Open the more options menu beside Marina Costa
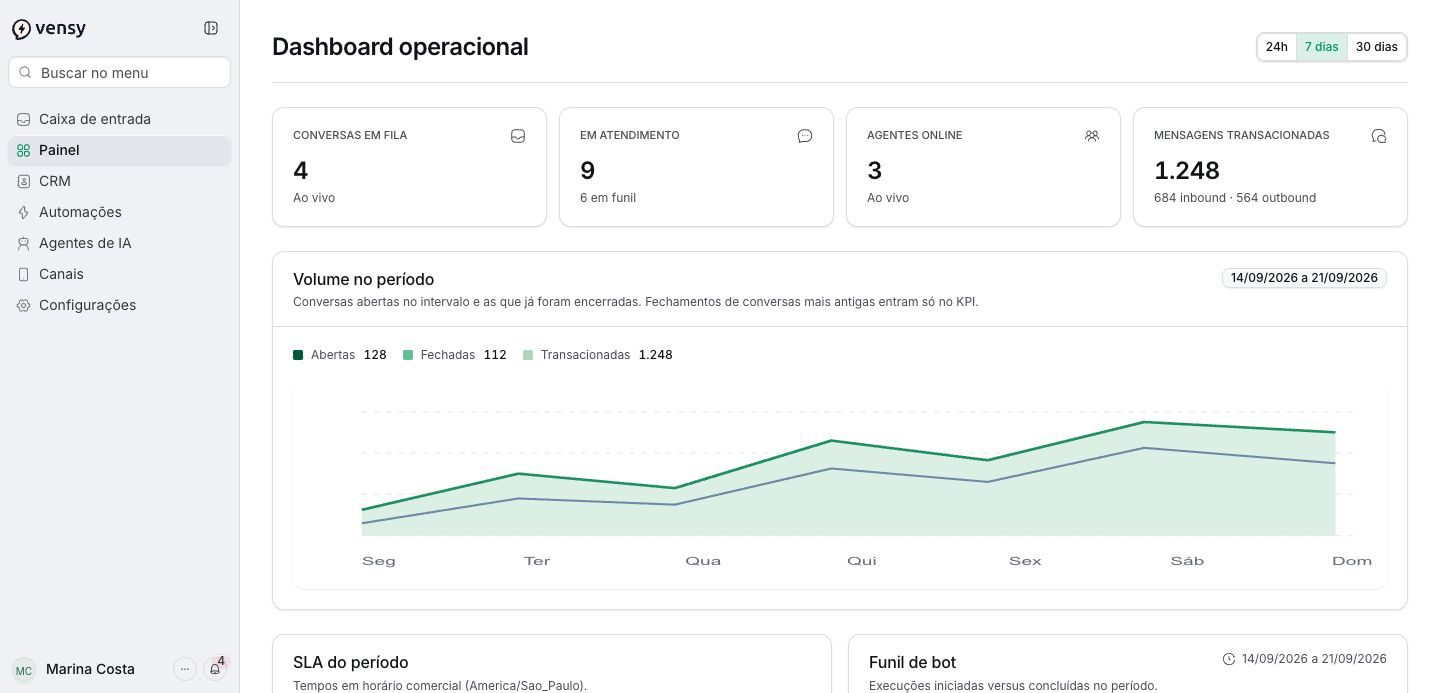Viewport: 1440px width, 693px height. point(185,669)
